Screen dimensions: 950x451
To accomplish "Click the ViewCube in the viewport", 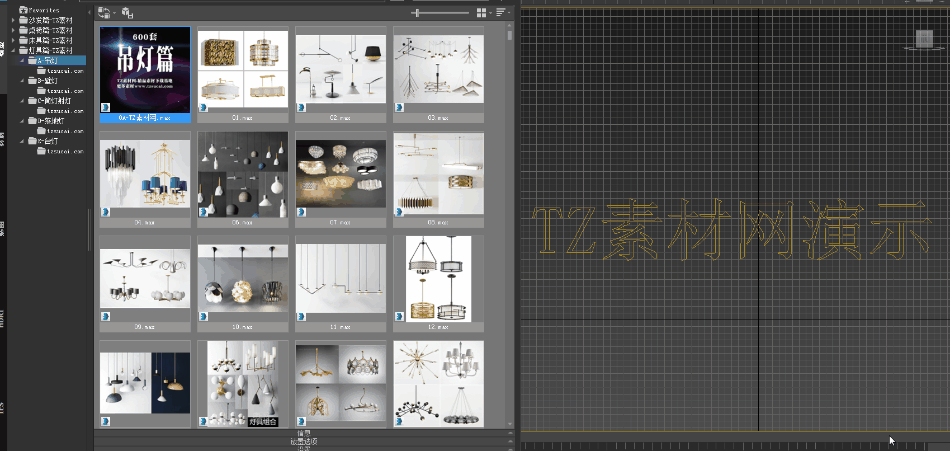I will [922, 40].
